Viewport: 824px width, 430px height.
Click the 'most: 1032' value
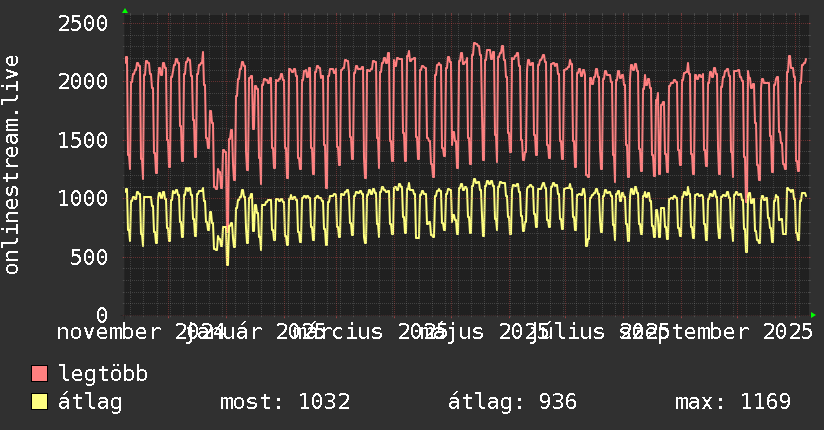pyautogui.click(x=285, y=402)
